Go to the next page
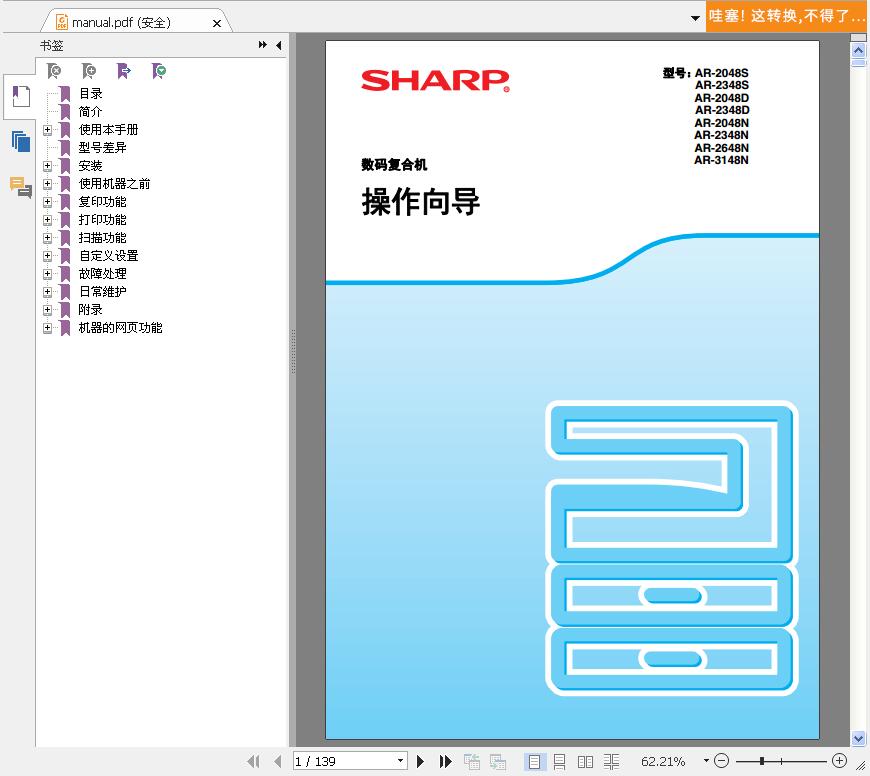This screenshot has height=776, width=870. [420, 762]
